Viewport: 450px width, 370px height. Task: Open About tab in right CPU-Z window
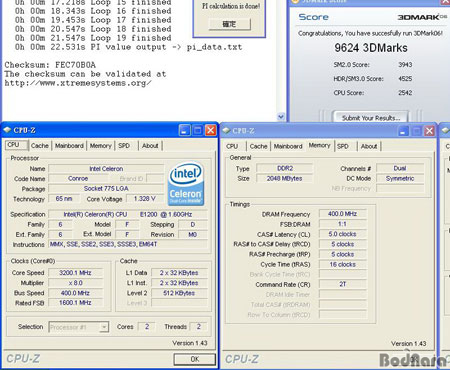(x=369, y=146)
